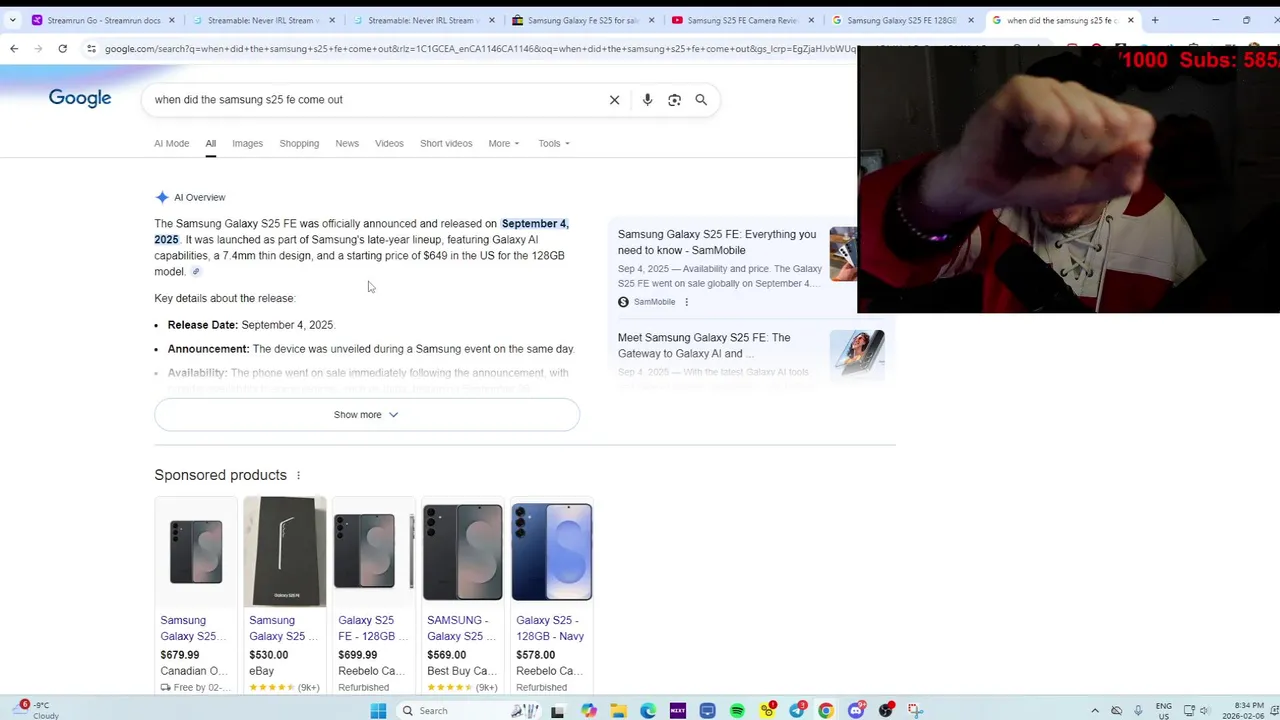Click the navy blue Galaxy S25 product image
Viewport: 1280px width, 720px height.
point(552,552)
